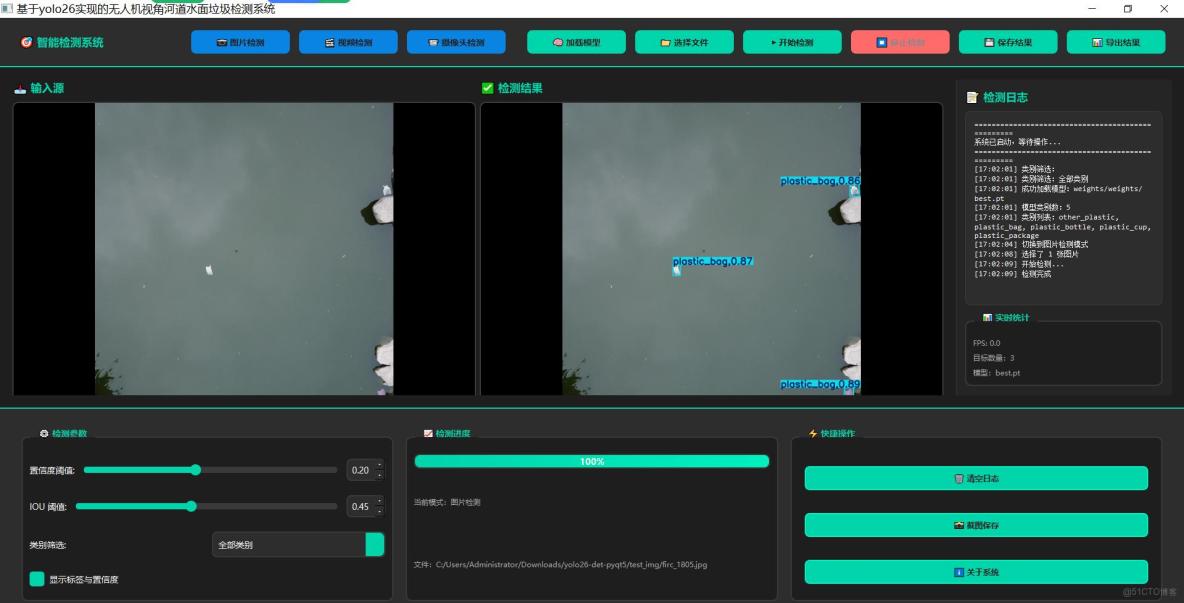Click the dropdown arrow beside 全部类别
The image size is (1184, 603).
tap(375, 545)
